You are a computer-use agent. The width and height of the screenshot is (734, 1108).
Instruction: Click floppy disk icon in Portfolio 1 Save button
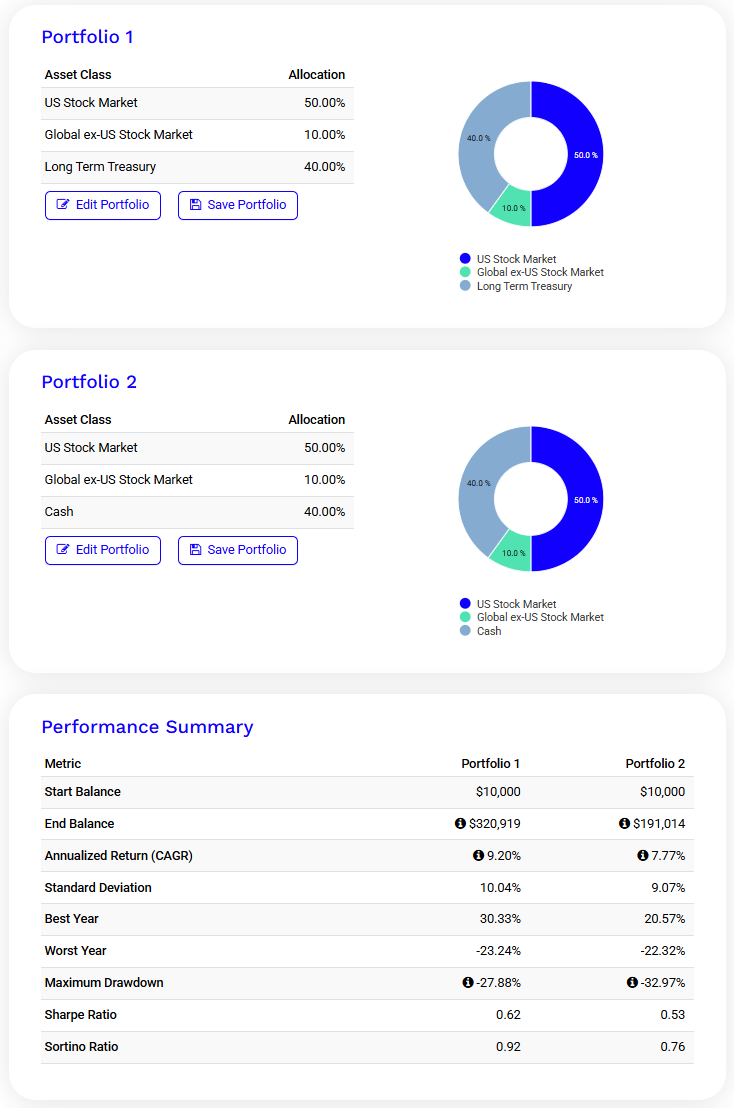(x=195, y=205)
